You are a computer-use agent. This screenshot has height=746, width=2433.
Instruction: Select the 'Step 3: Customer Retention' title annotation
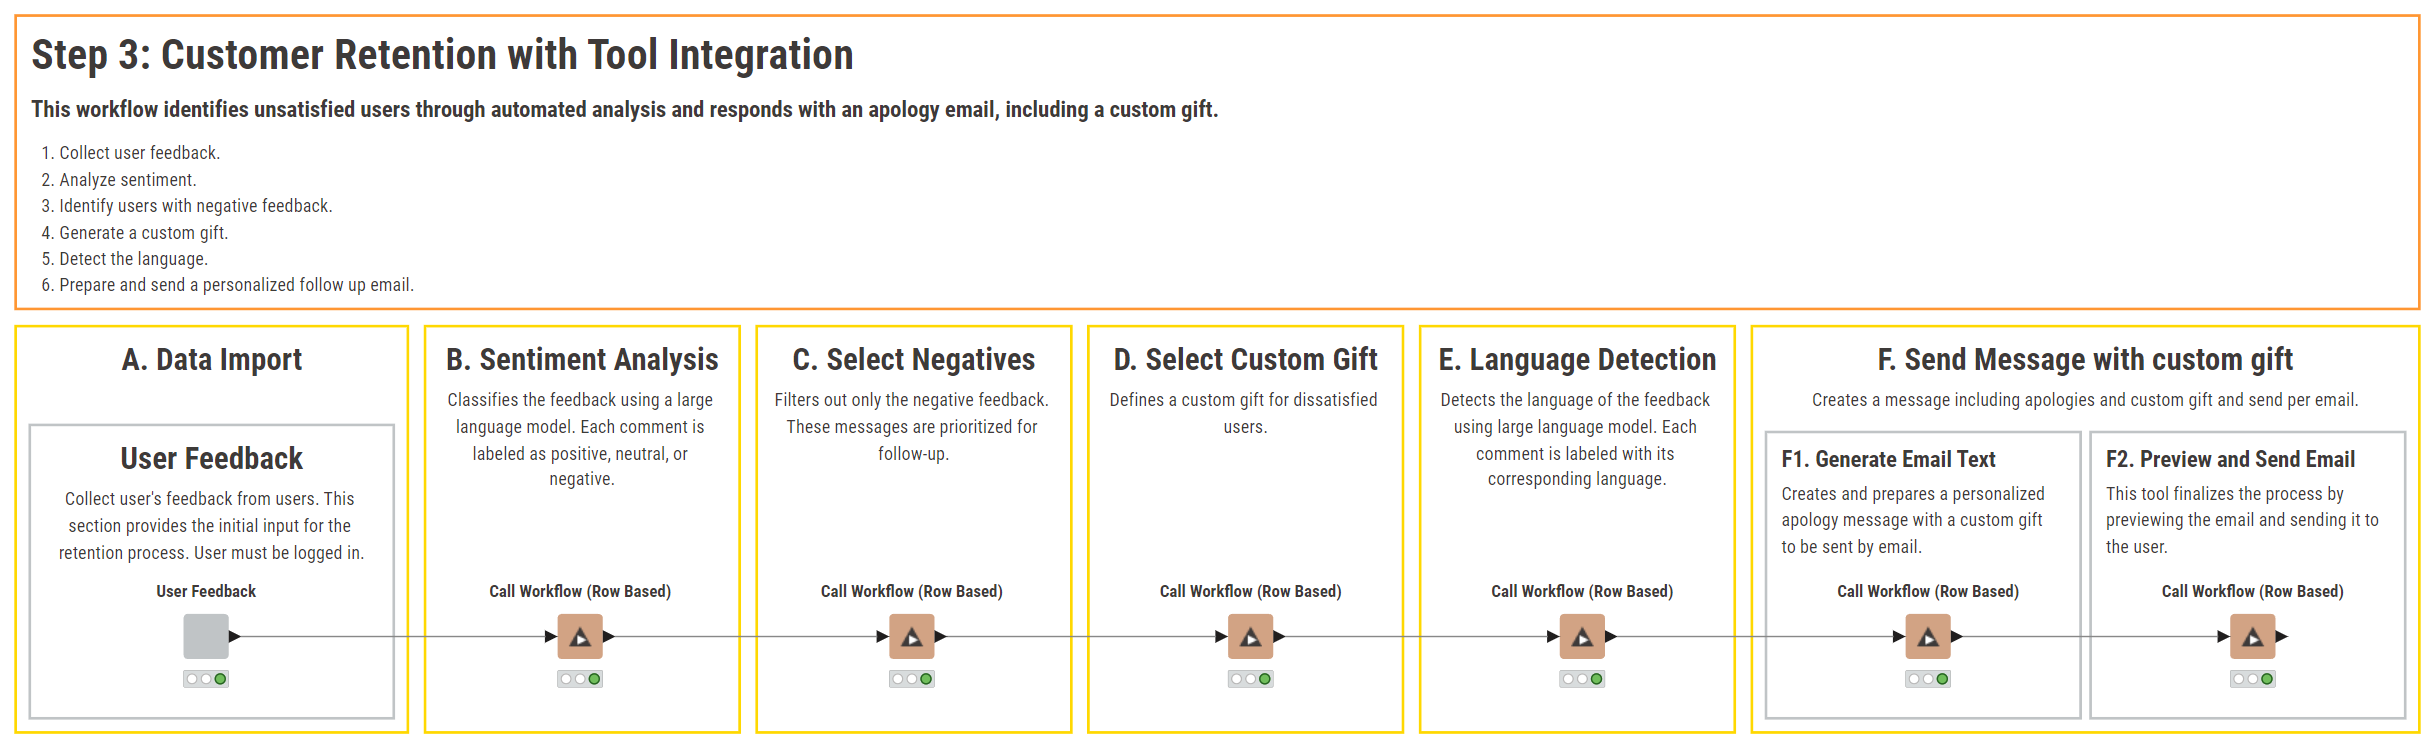(x=442, y=55)
